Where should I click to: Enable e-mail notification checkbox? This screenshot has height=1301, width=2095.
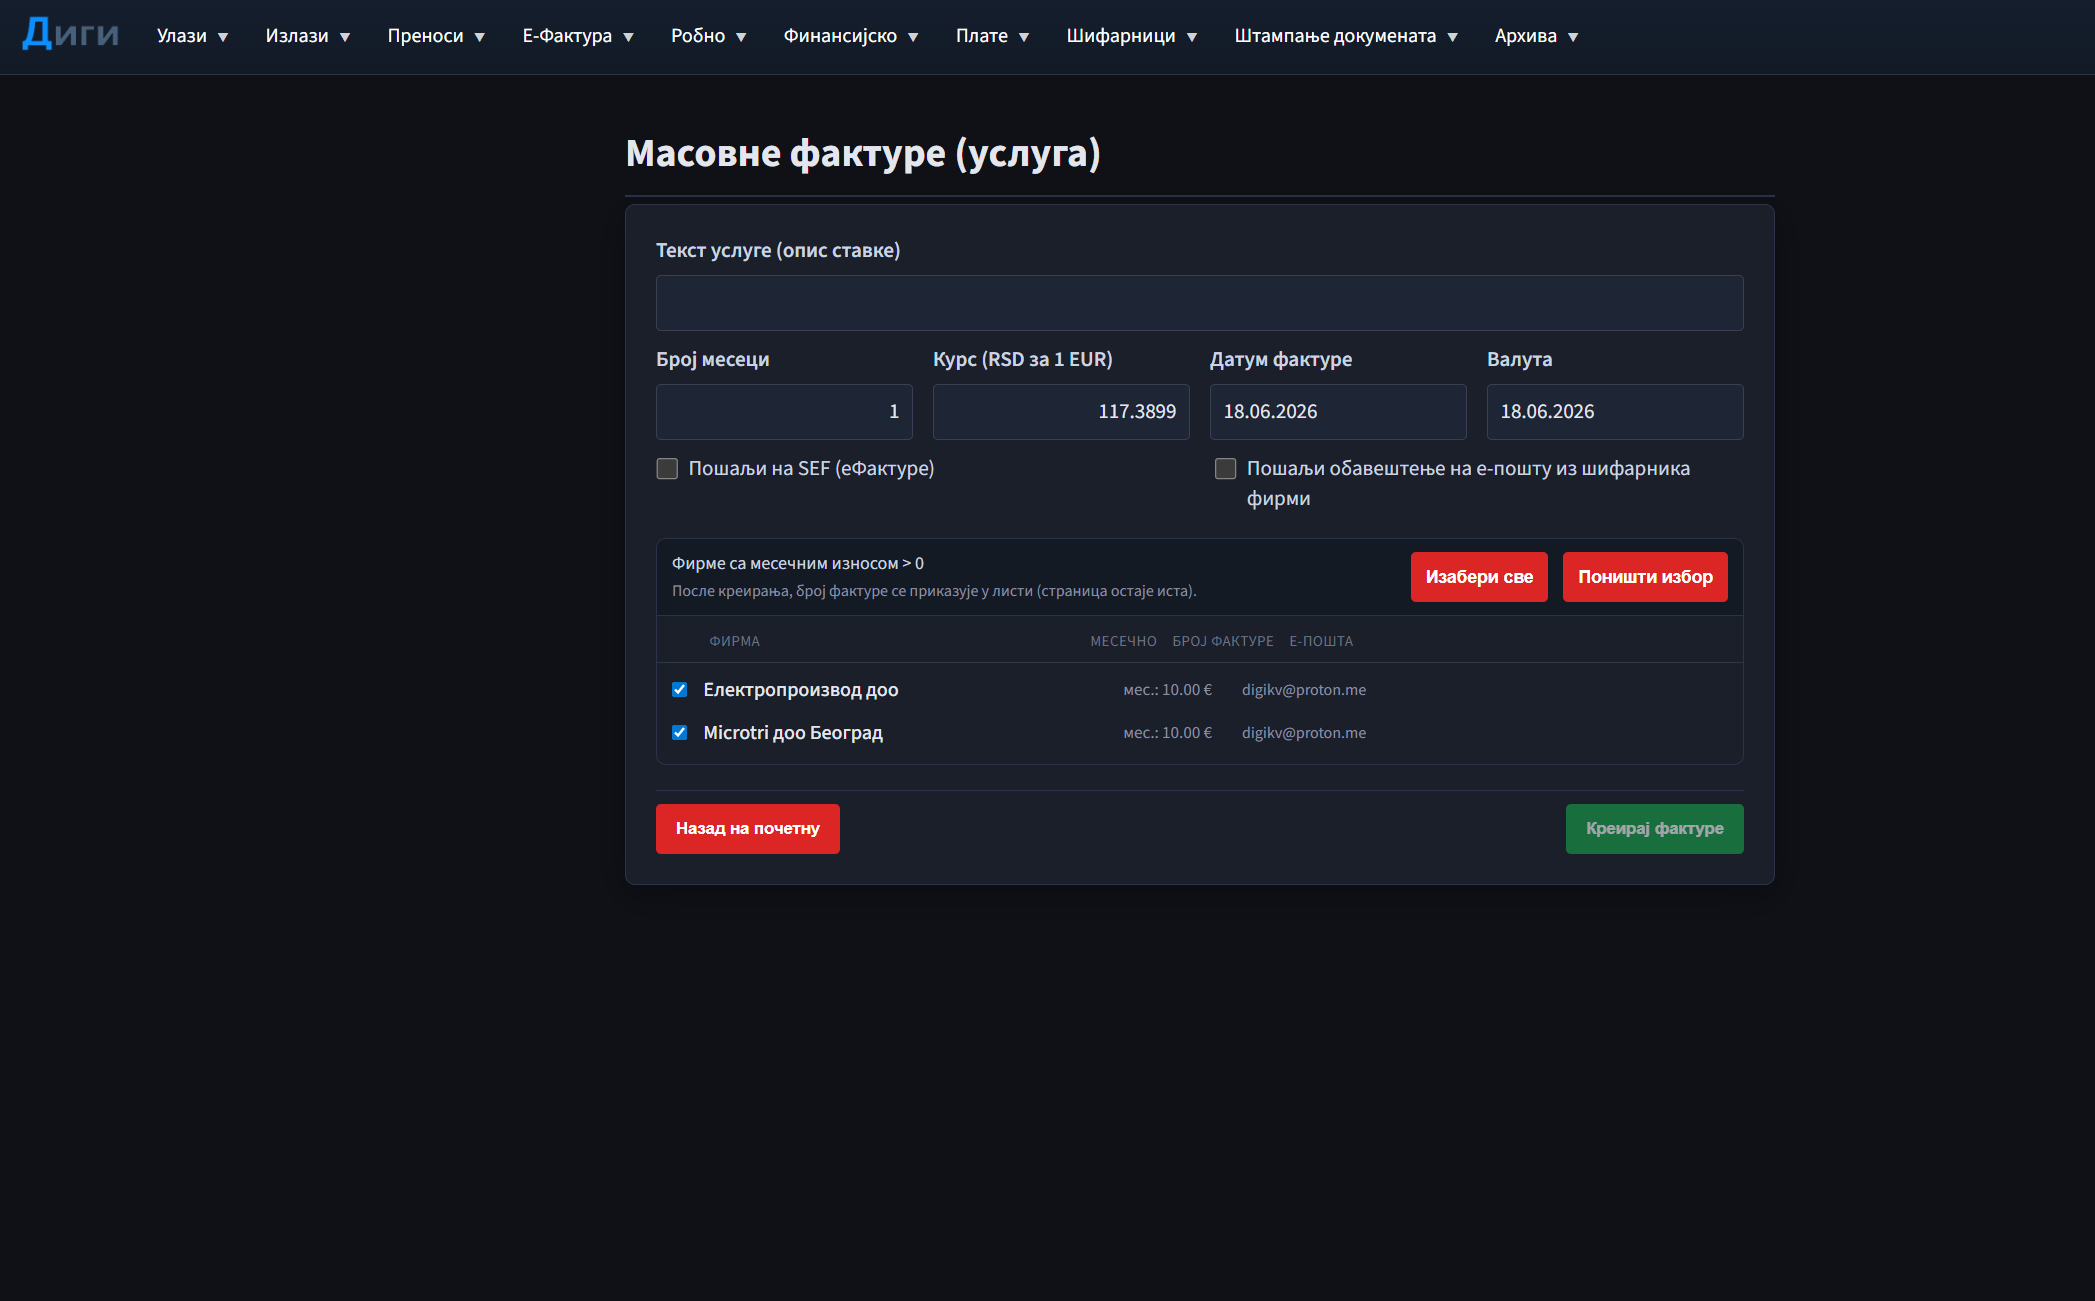click(x=1225, y=468)
